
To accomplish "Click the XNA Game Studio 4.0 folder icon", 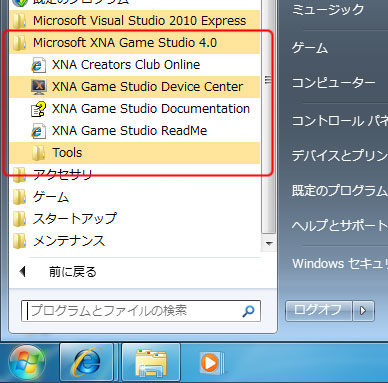I will tap(19, 43).
